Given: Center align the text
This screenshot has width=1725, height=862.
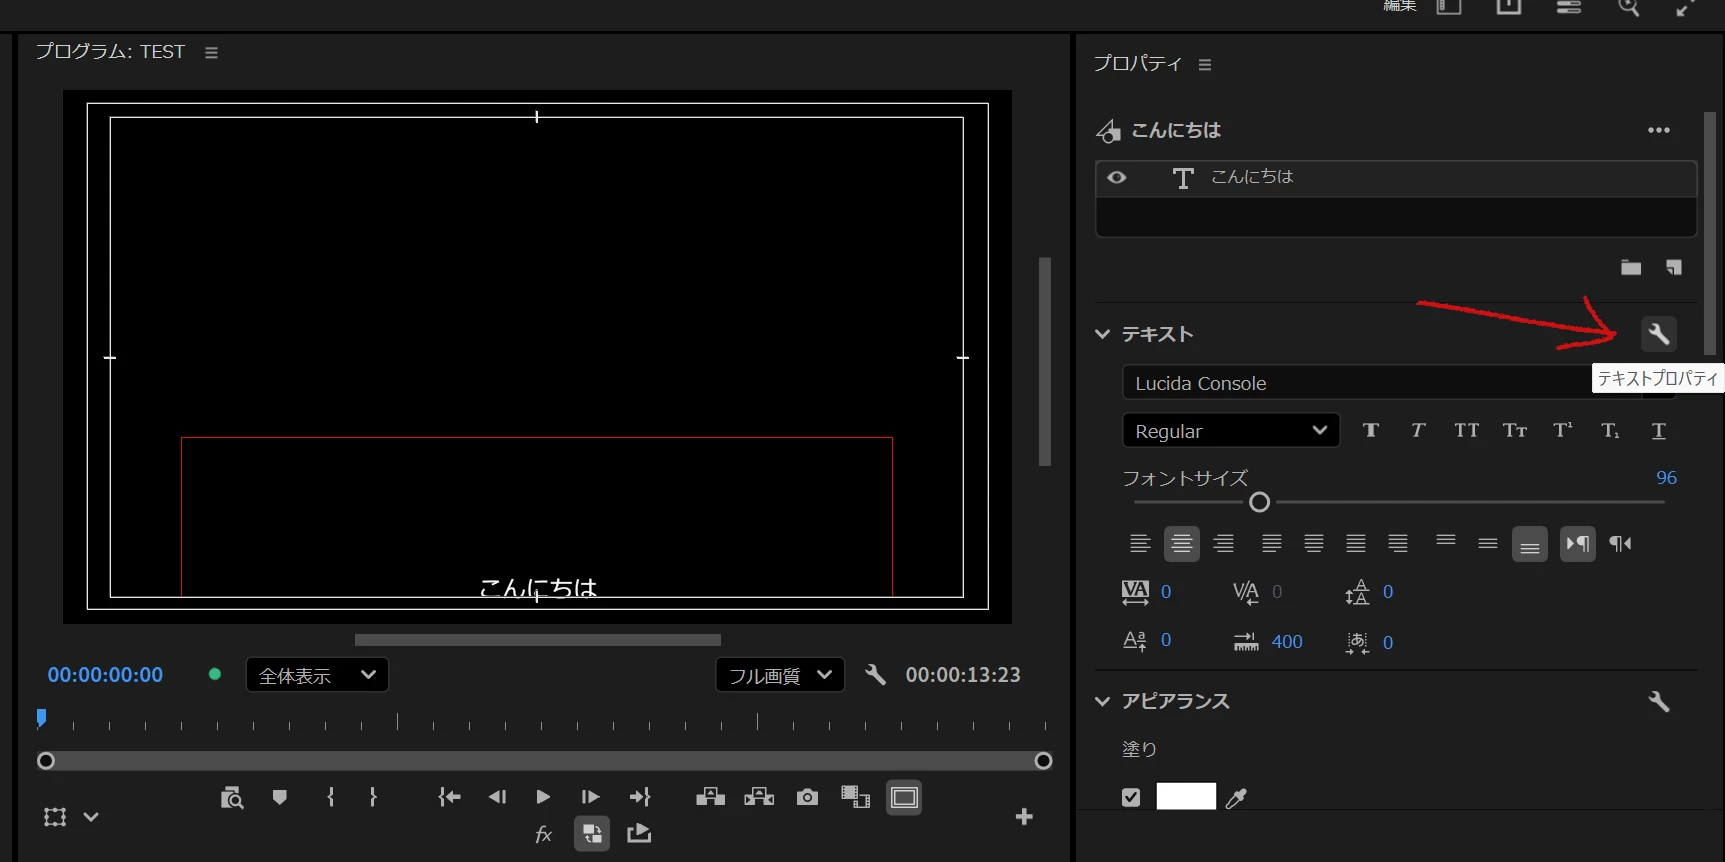Looking at the screenshot, I should (x=1182, y=544).
